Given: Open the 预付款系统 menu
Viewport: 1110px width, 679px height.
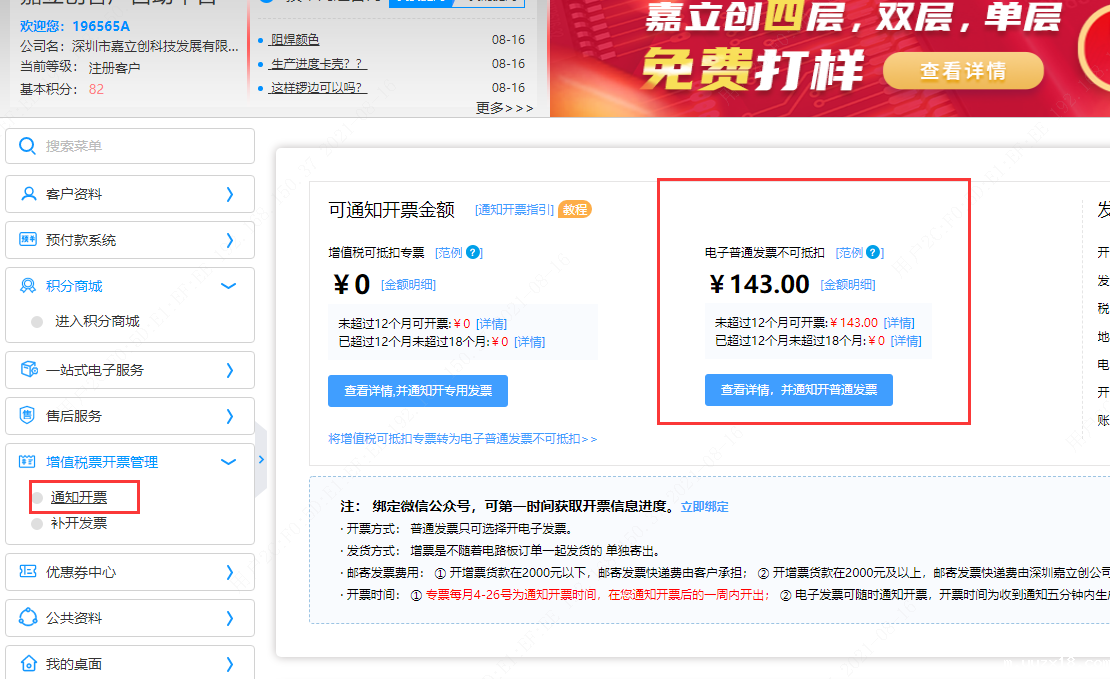Looking at the screenshot, I should tap(81, 240).
